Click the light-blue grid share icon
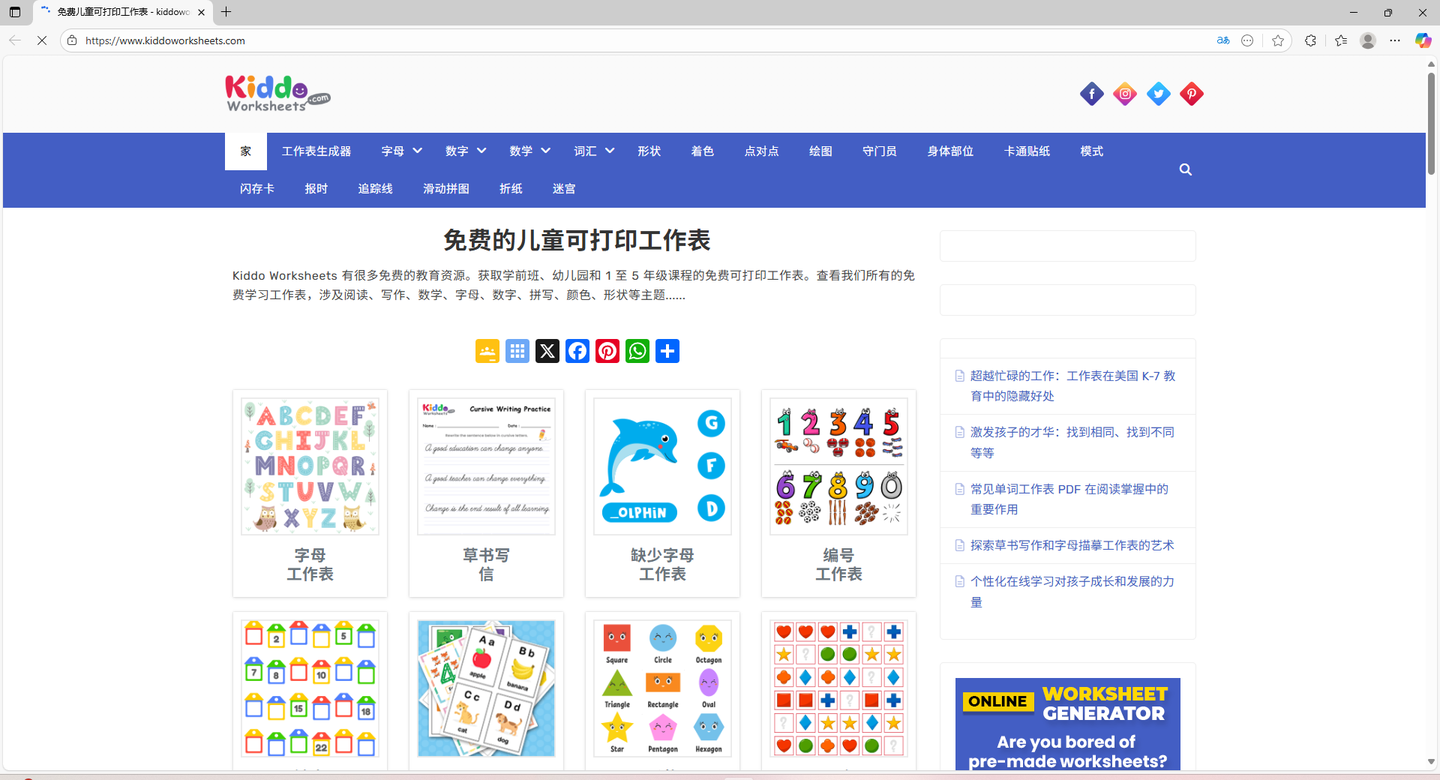Screen dimensions: 1440x780 [517, 351]
